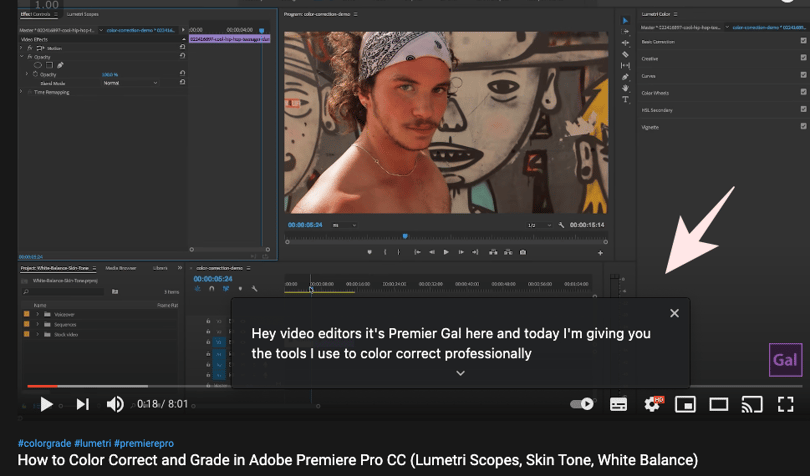This screenshot has width=810, height=476.
Task: Expand the Voiceover bin
Action: click(37, 314)
